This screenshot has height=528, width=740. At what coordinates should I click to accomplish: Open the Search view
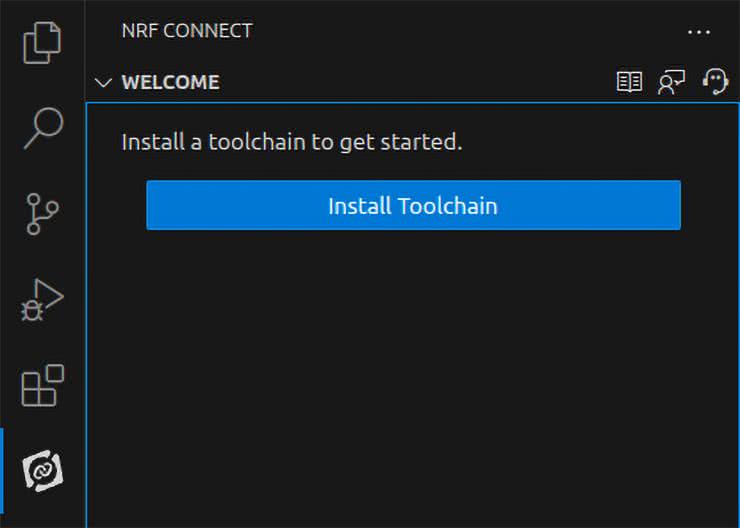pyautogui.click(x=42, y=128)
